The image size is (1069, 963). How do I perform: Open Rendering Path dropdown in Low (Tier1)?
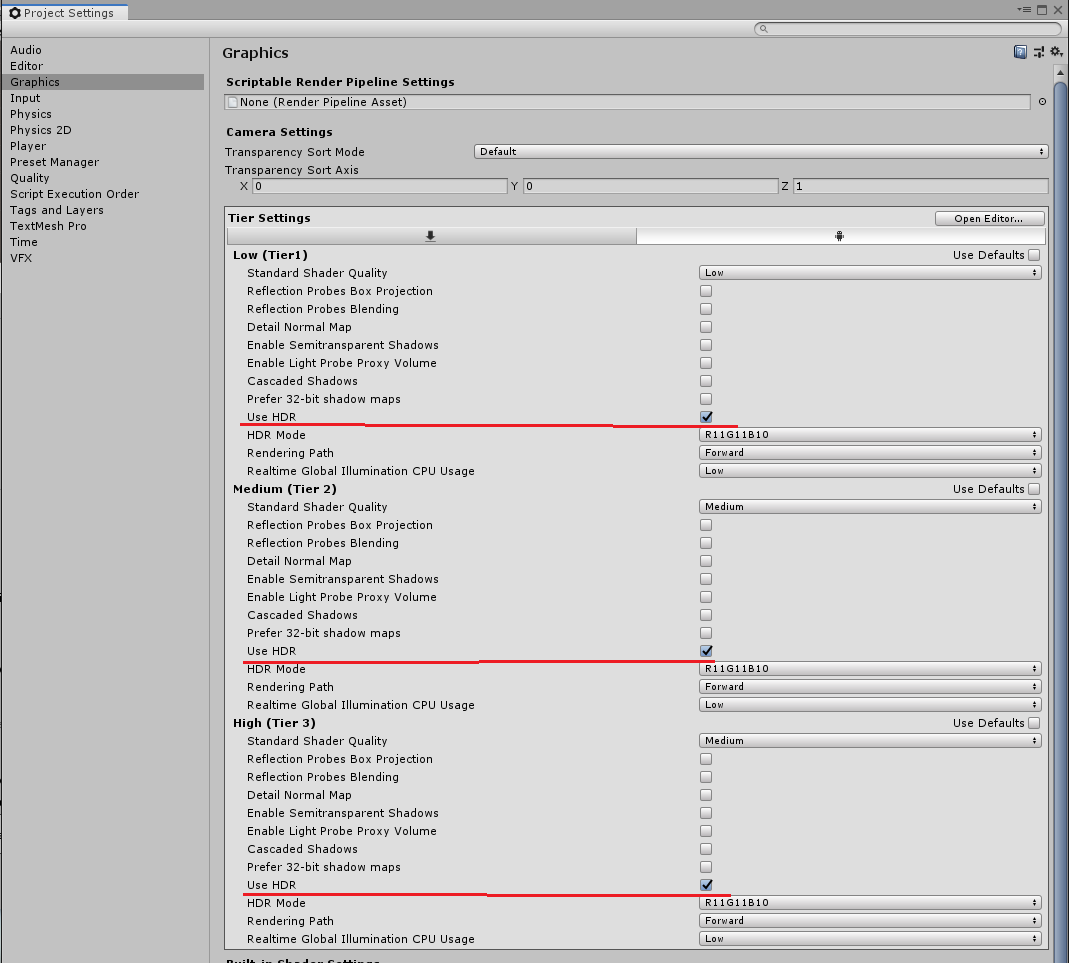coord(870,453)
